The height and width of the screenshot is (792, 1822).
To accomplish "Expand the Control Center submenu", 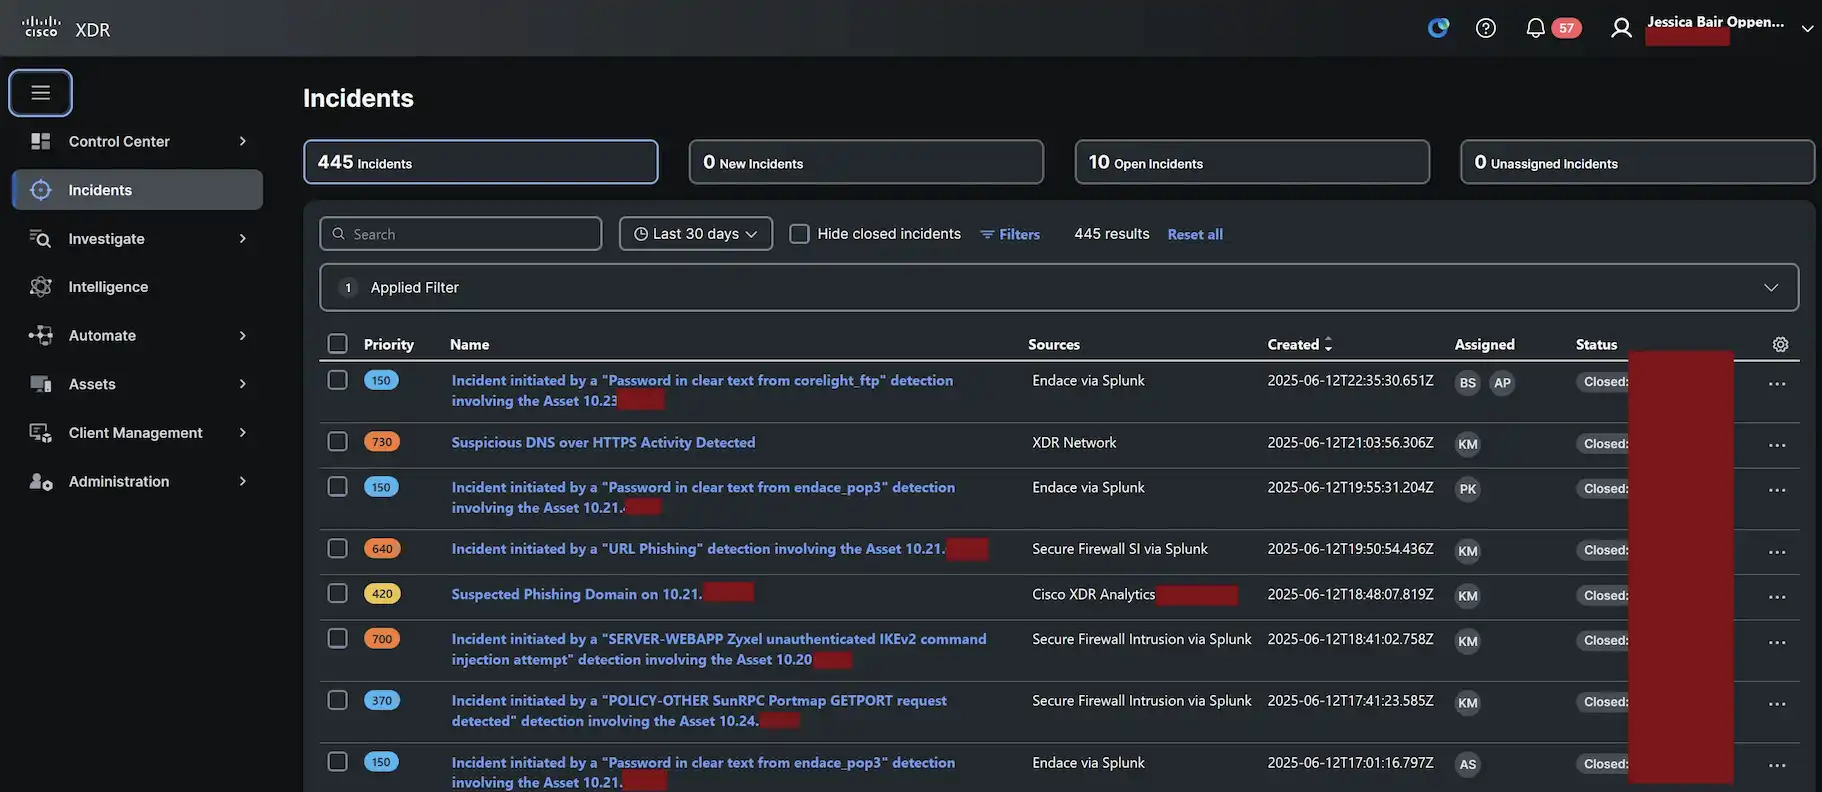I will pyautogui.click(x=242, y=141).
